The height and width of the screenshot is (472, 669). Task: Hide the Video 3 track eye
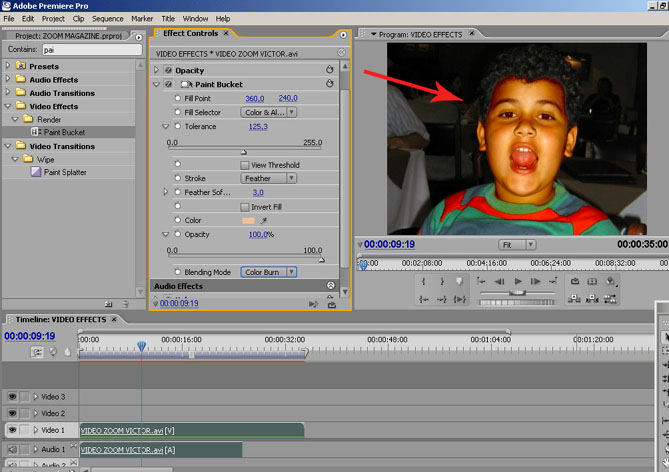11,397
